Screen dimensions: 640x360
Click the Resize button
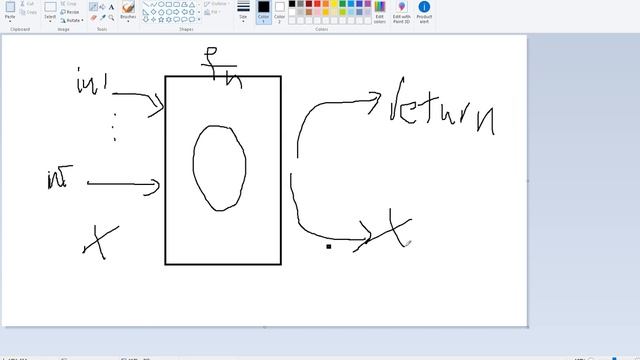click(70, 12)
